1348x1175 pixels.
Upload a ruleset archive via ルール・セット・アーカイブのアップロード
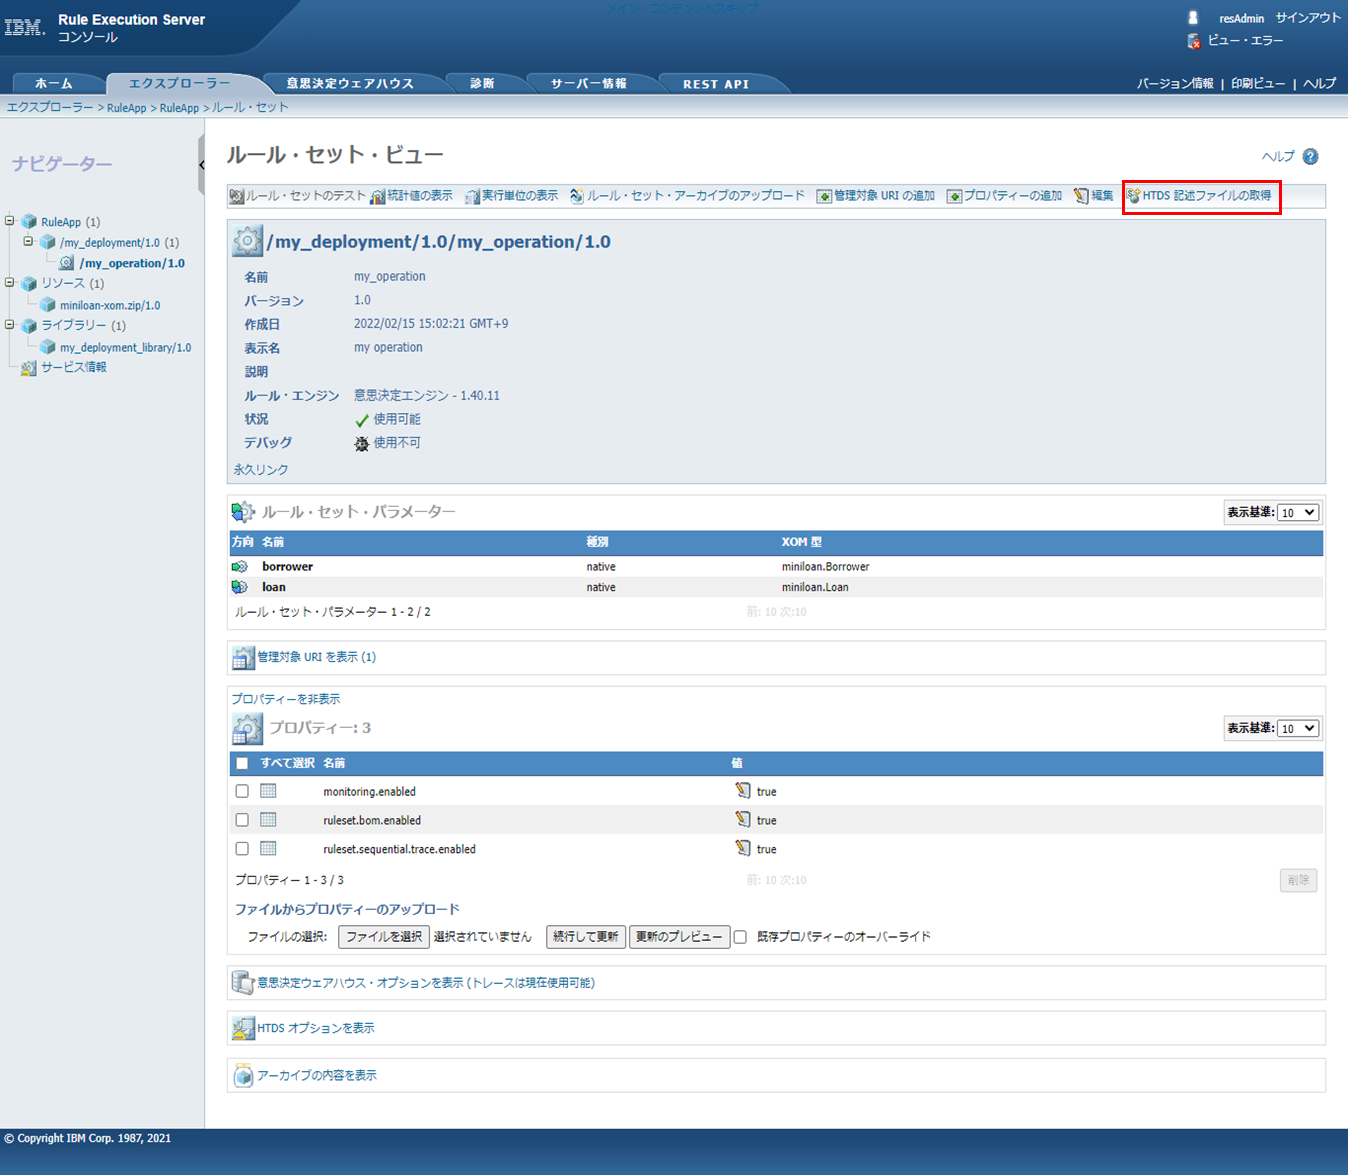point(687,196)
